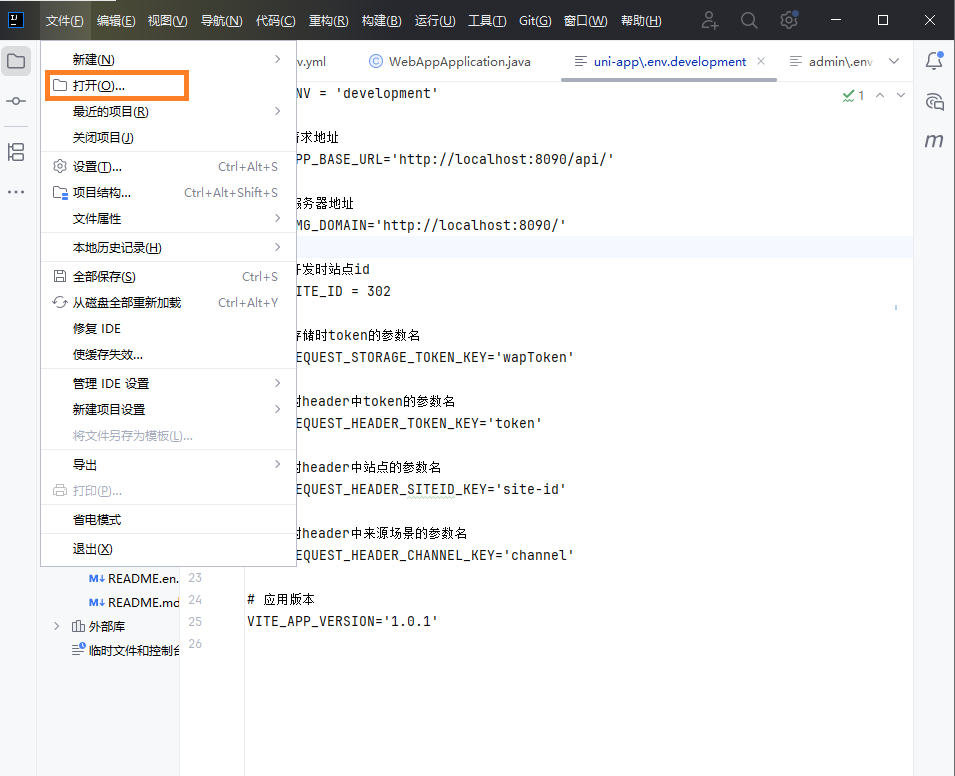The width and height of the screenshot is (955, 776).
Task: Select 使缓存失效... menu entry
Action: click(x=108, y=354)
